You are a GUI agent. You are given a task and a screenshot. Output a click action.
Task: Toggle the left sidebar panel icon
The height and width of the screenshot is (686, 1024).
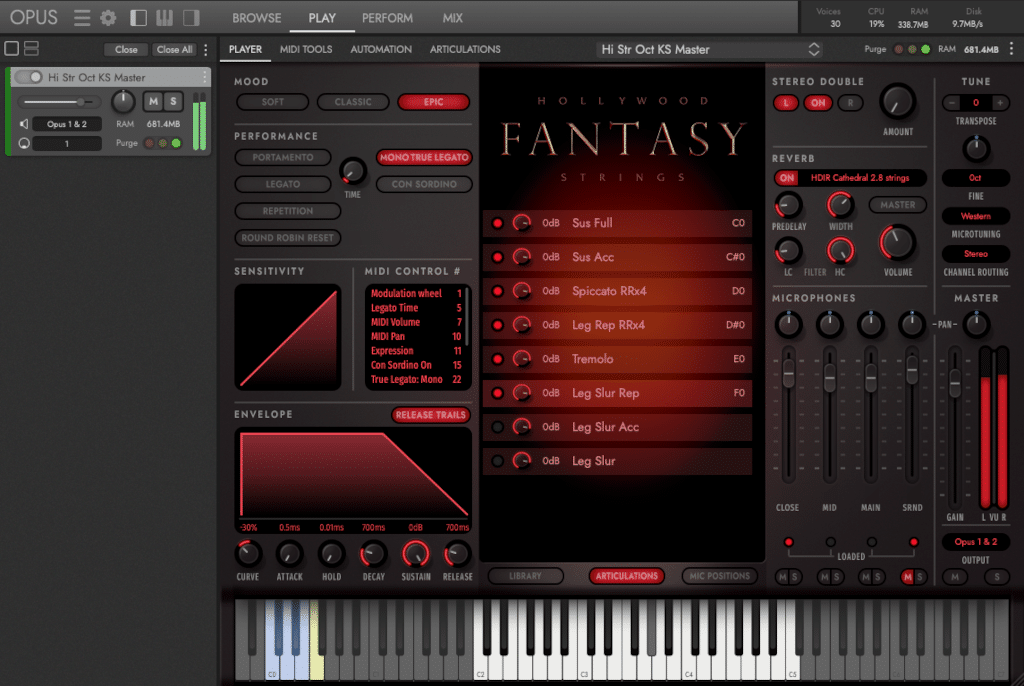pos(138,18)
